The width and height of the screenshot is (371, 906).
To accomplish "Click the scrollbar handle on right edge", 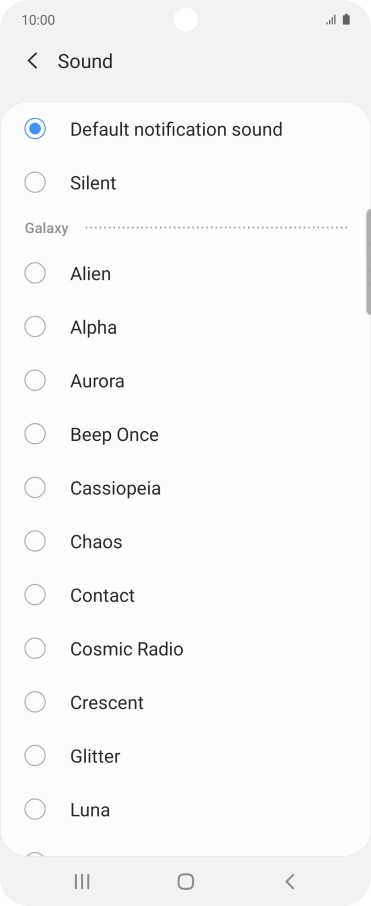I will [368, 262].
